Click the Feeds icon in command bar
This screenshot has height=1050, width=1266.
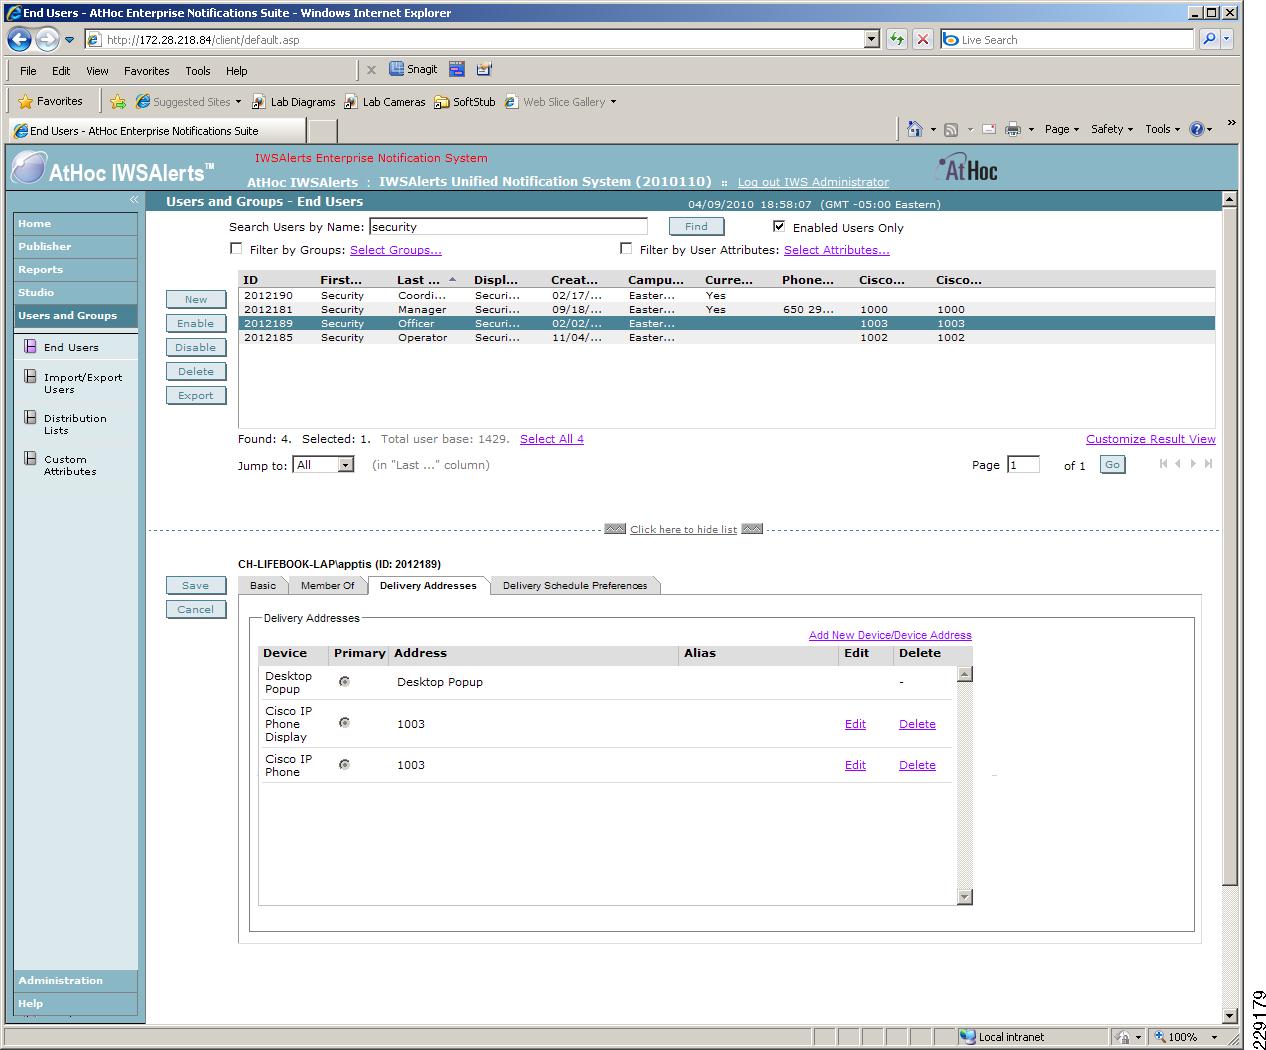(951, 129)
